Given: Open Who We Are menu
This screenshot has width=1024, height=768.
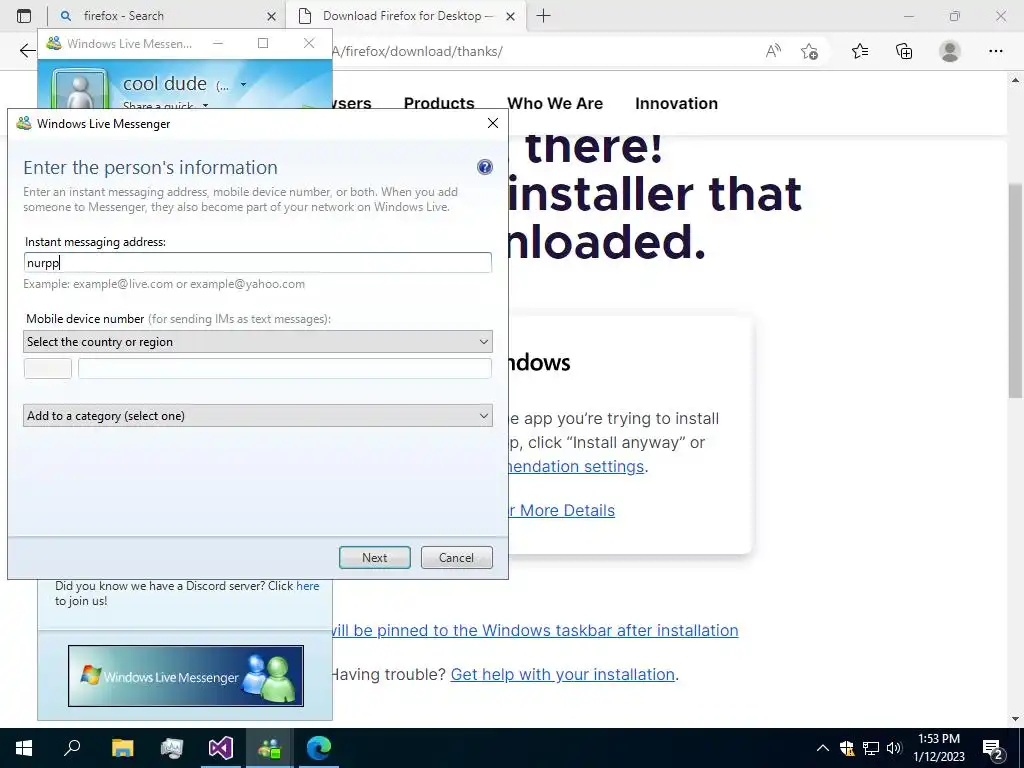Looking at the screenshot, I should coord(555,103).
